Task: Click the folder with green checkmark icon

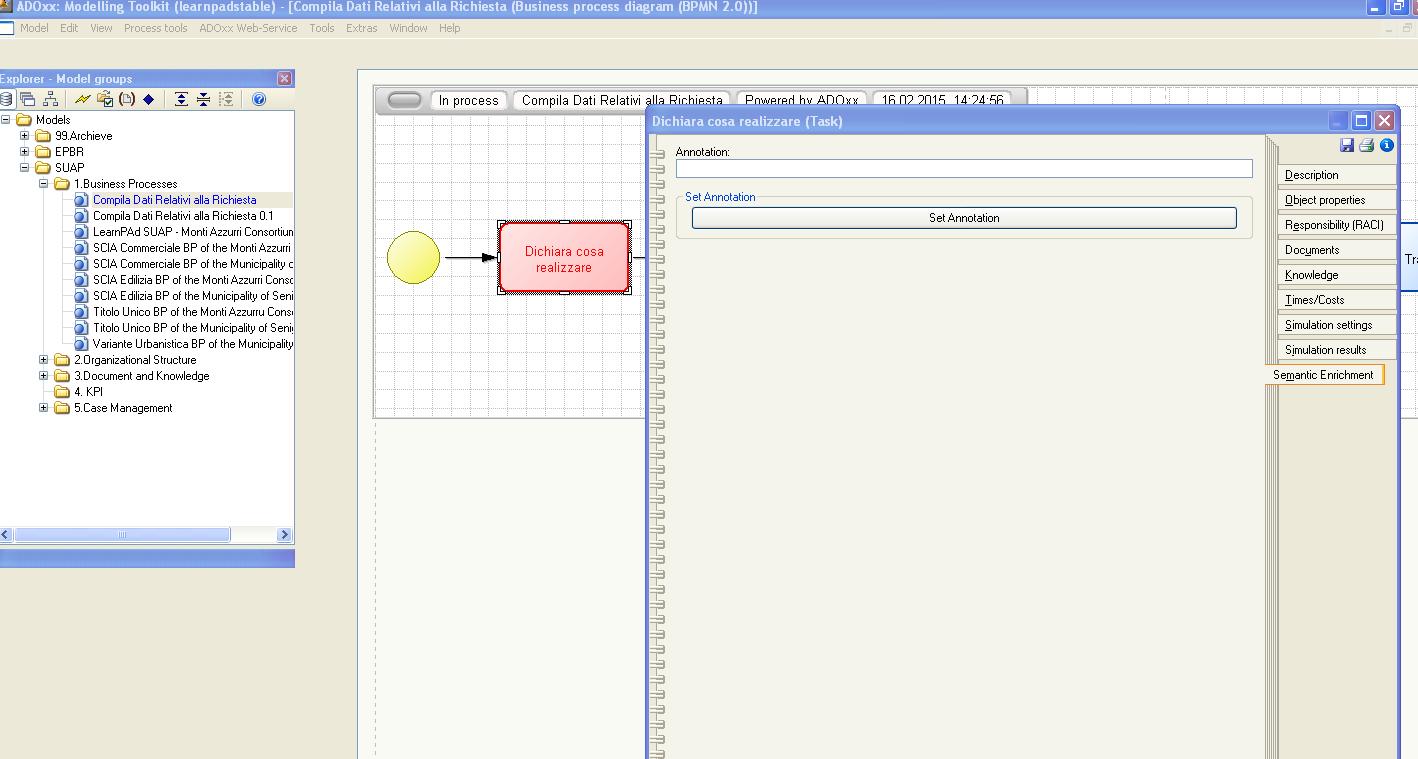Action: [104, 99]
